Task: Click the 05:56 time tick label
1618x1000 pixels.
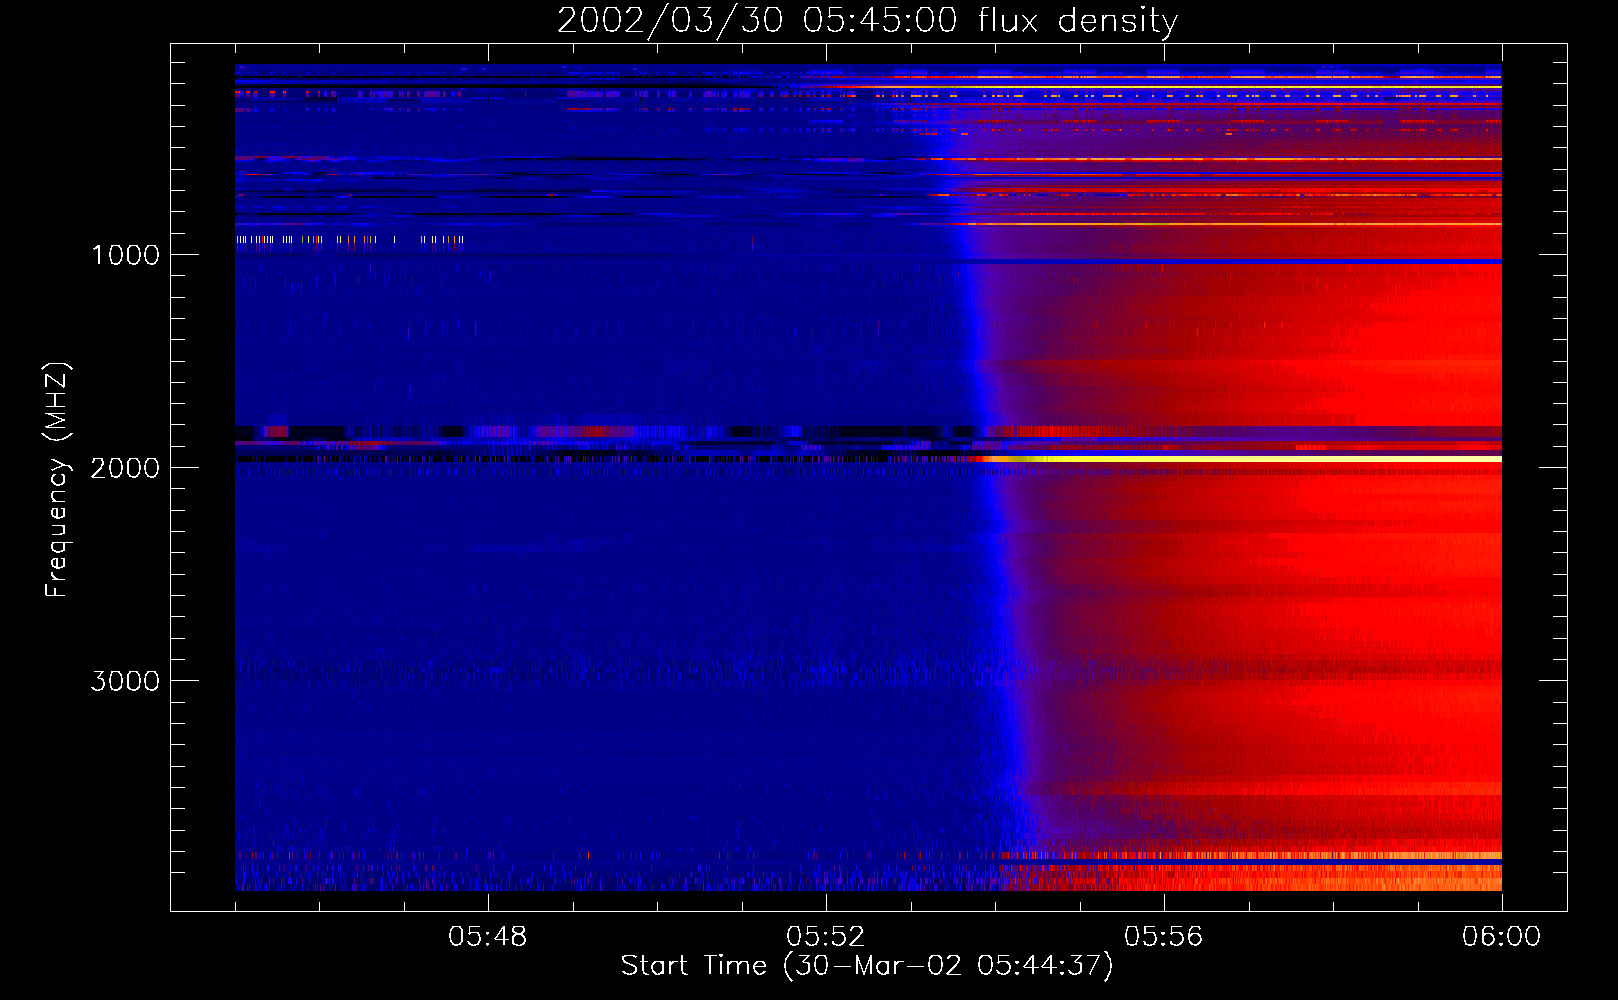Action: 1164,937
